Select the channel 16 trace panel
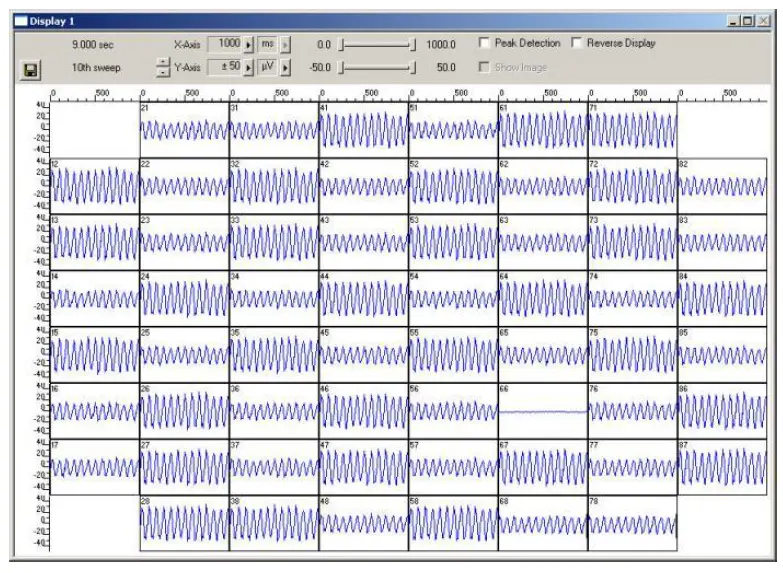 [94, 411]
